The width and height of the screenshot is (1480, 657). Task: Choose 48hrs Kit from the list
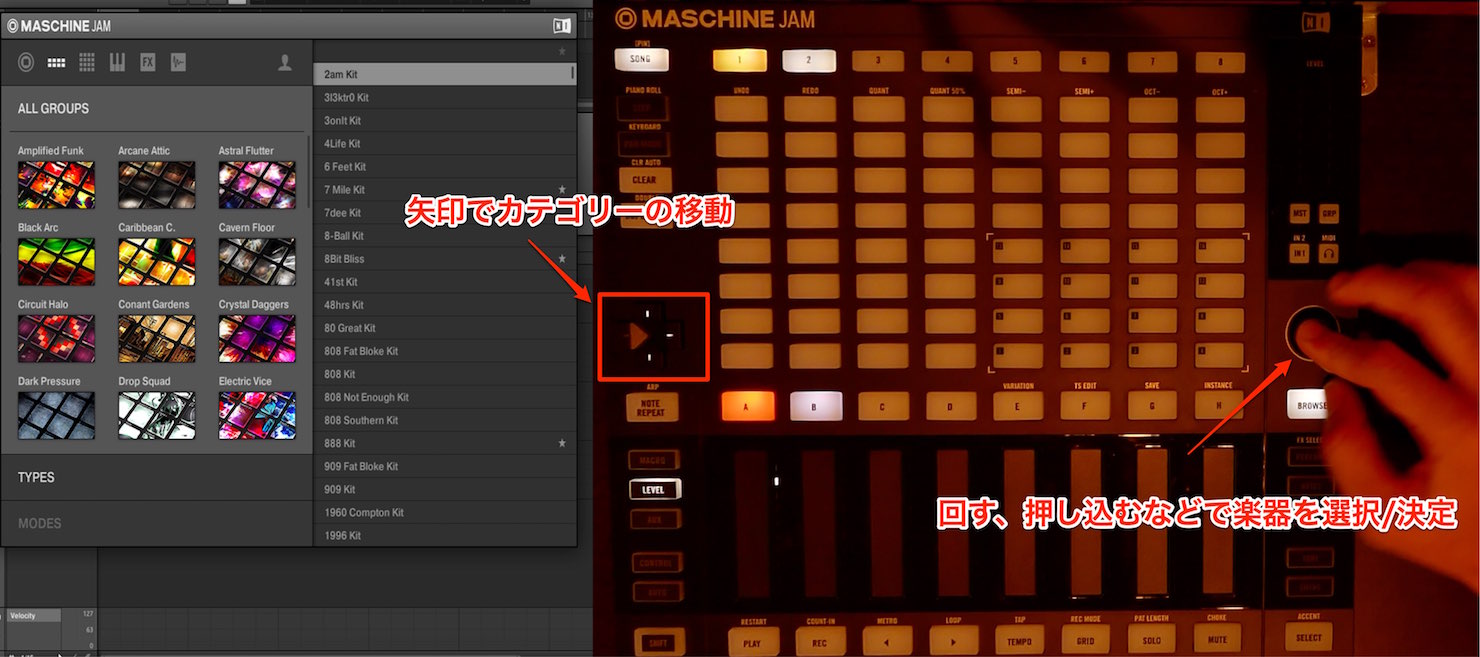tap(444, 304)
